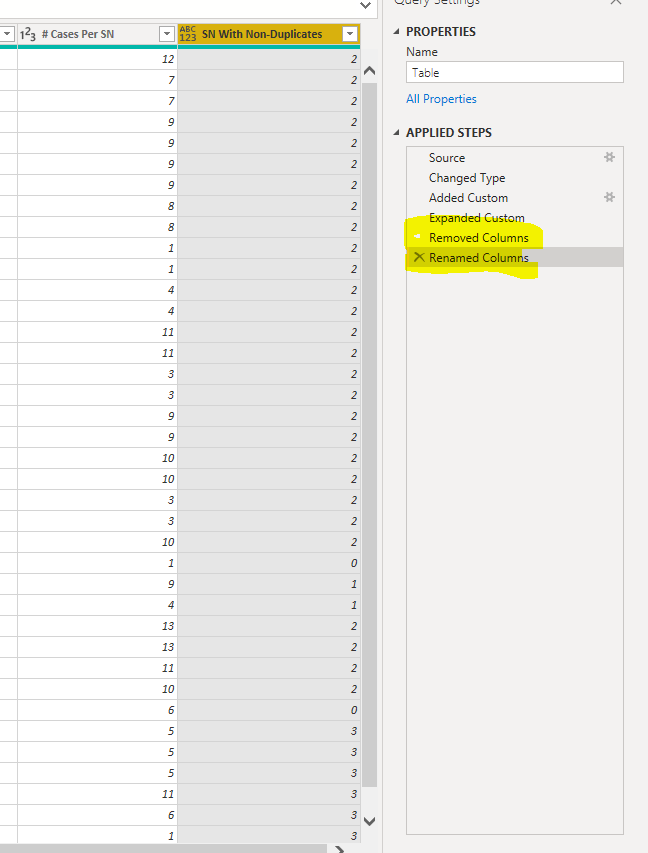
Task: Collapse the APPLIED STEPS section
Action: [396, 132]
